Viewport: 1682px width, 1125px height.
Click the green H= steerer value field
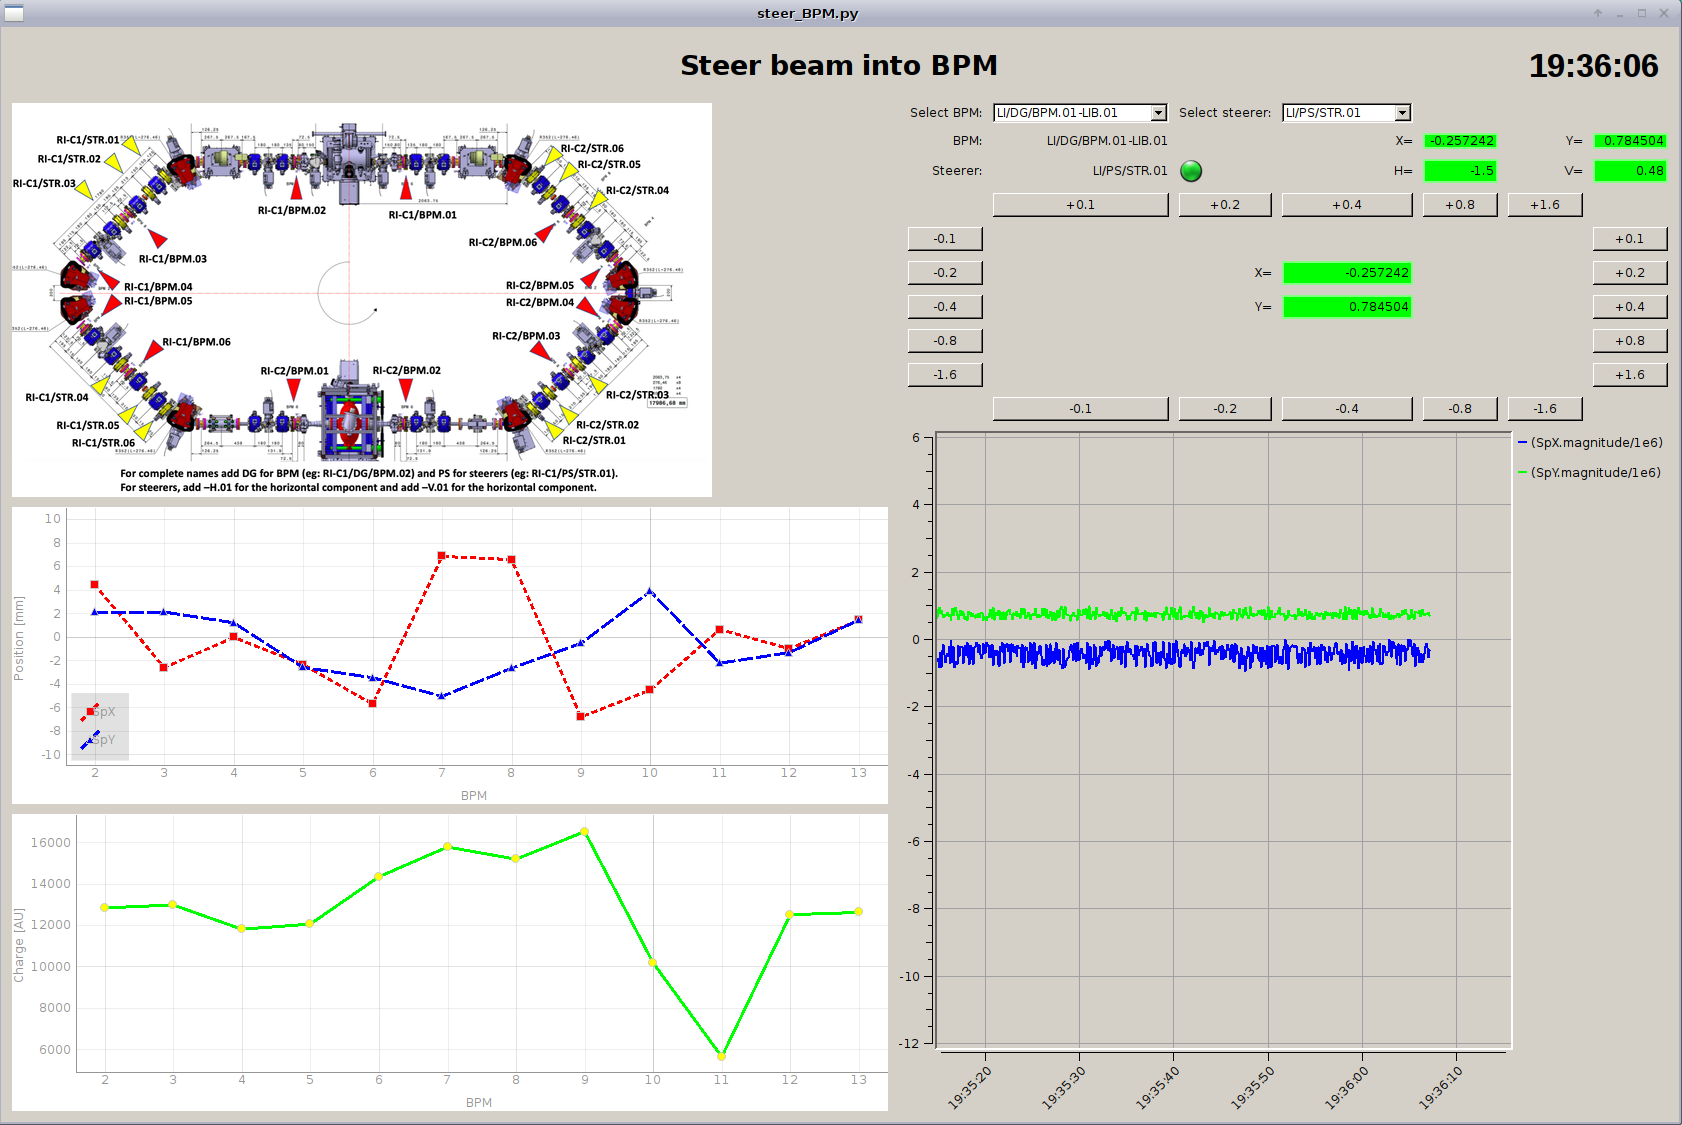(1459, 171)
